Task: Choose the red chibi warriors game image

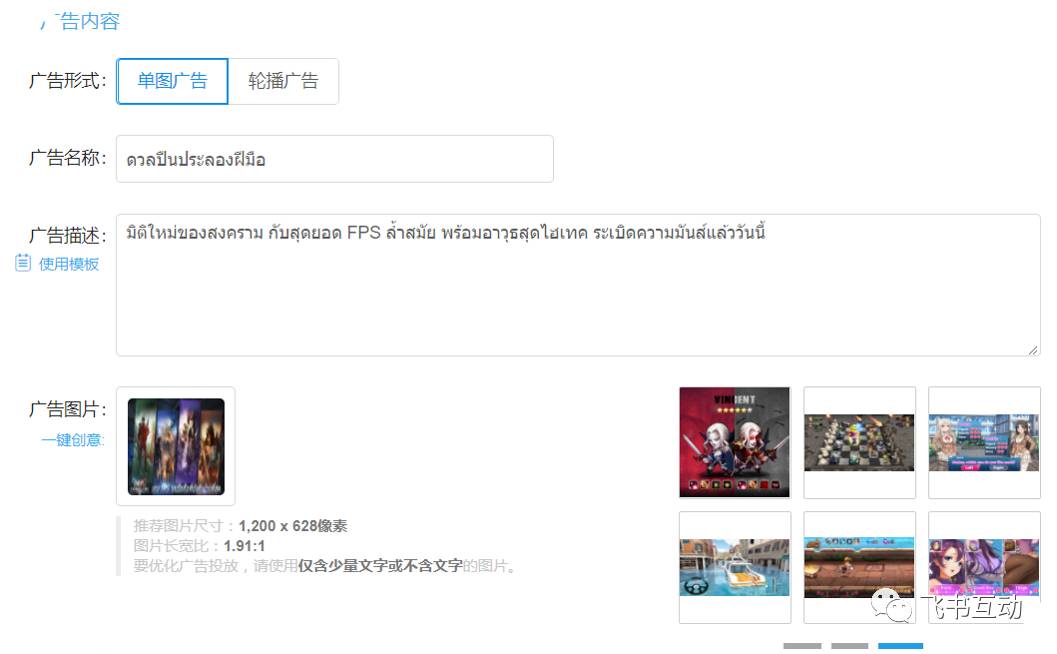Action: [x=734, y=442]
